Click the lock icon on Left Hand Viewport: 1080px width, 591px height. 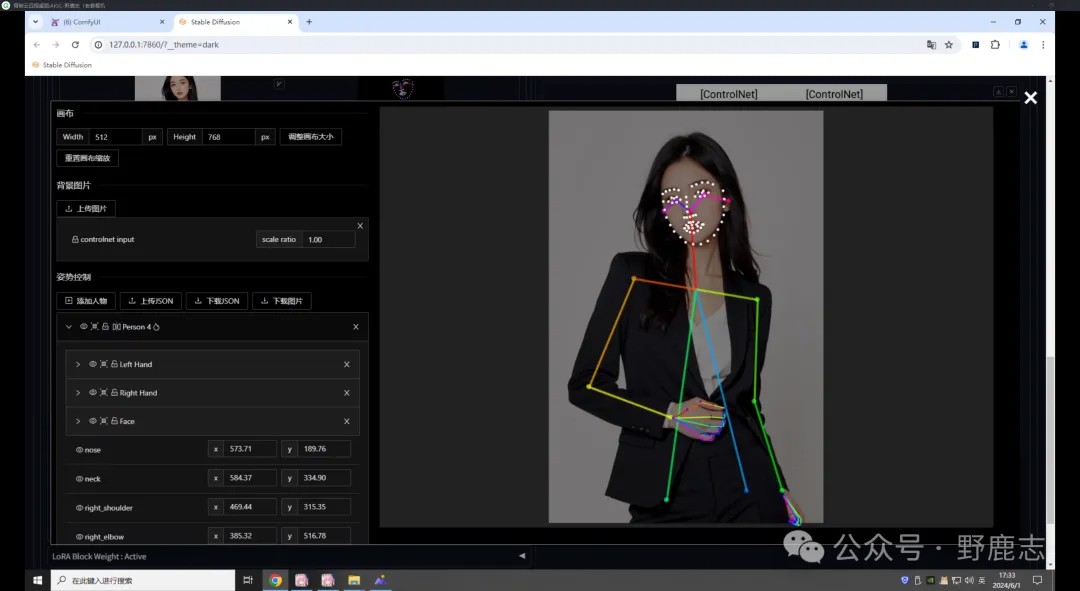coord(114,364)
